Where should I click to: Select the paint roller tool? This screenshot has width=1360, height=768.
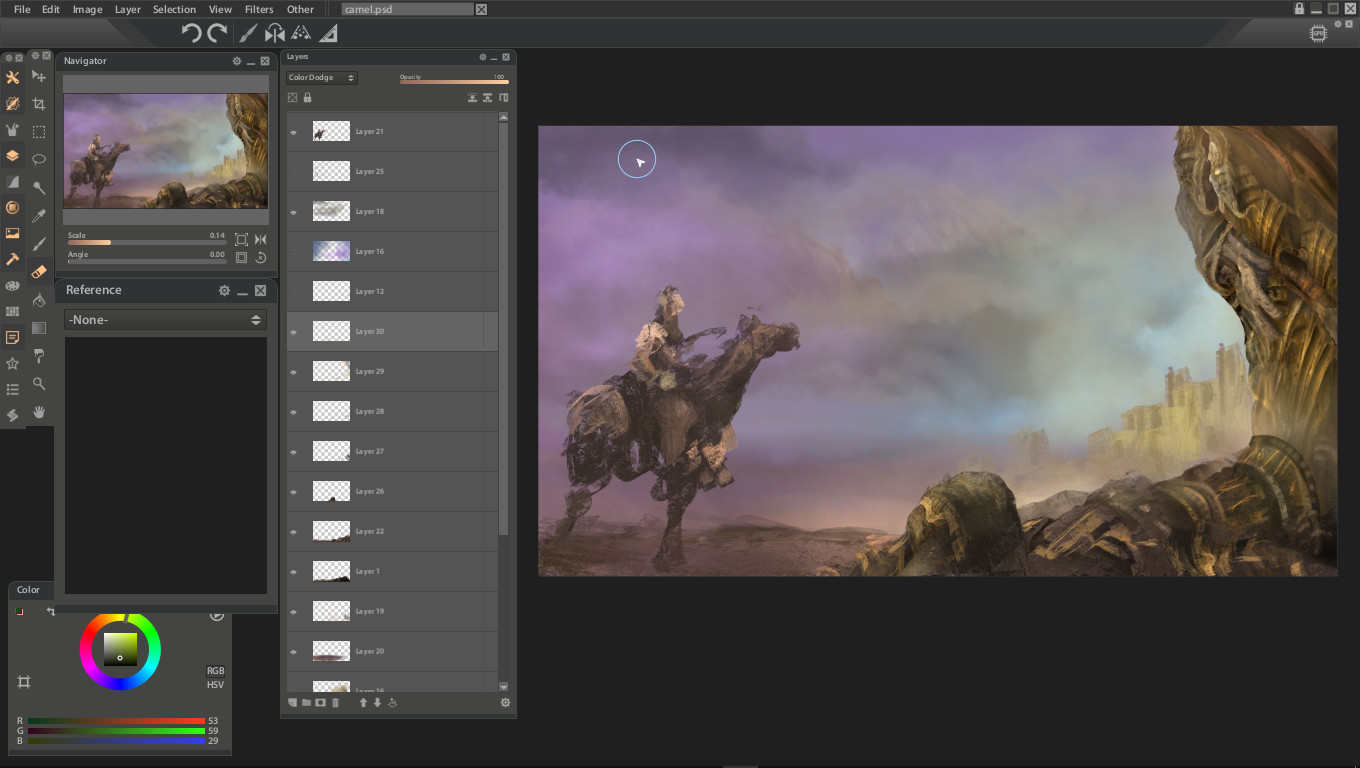[39, 356]
